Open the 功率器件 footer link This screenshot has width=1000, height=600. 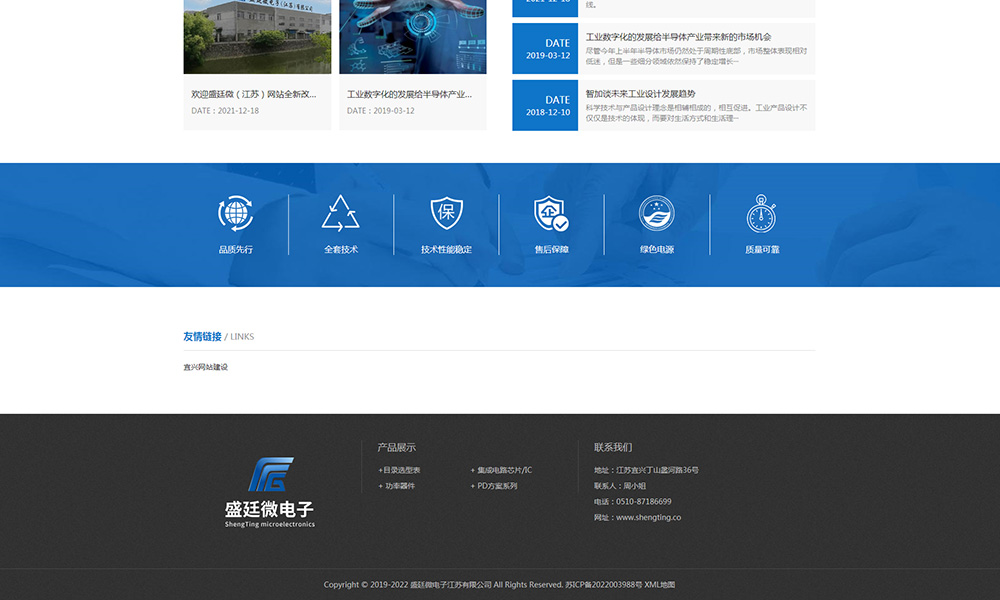[x=398, y=486]
